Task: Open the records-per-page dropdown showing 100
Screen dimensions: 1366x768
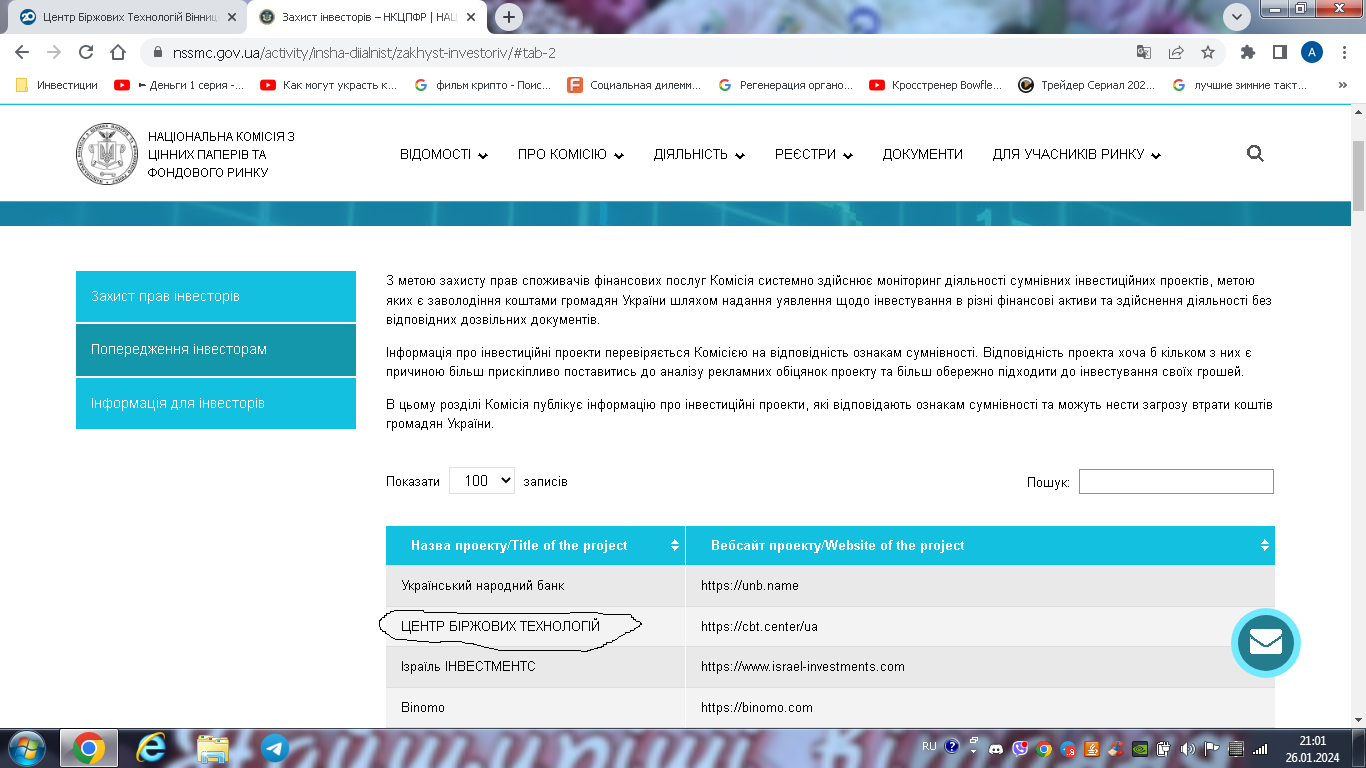Action: 482,481
